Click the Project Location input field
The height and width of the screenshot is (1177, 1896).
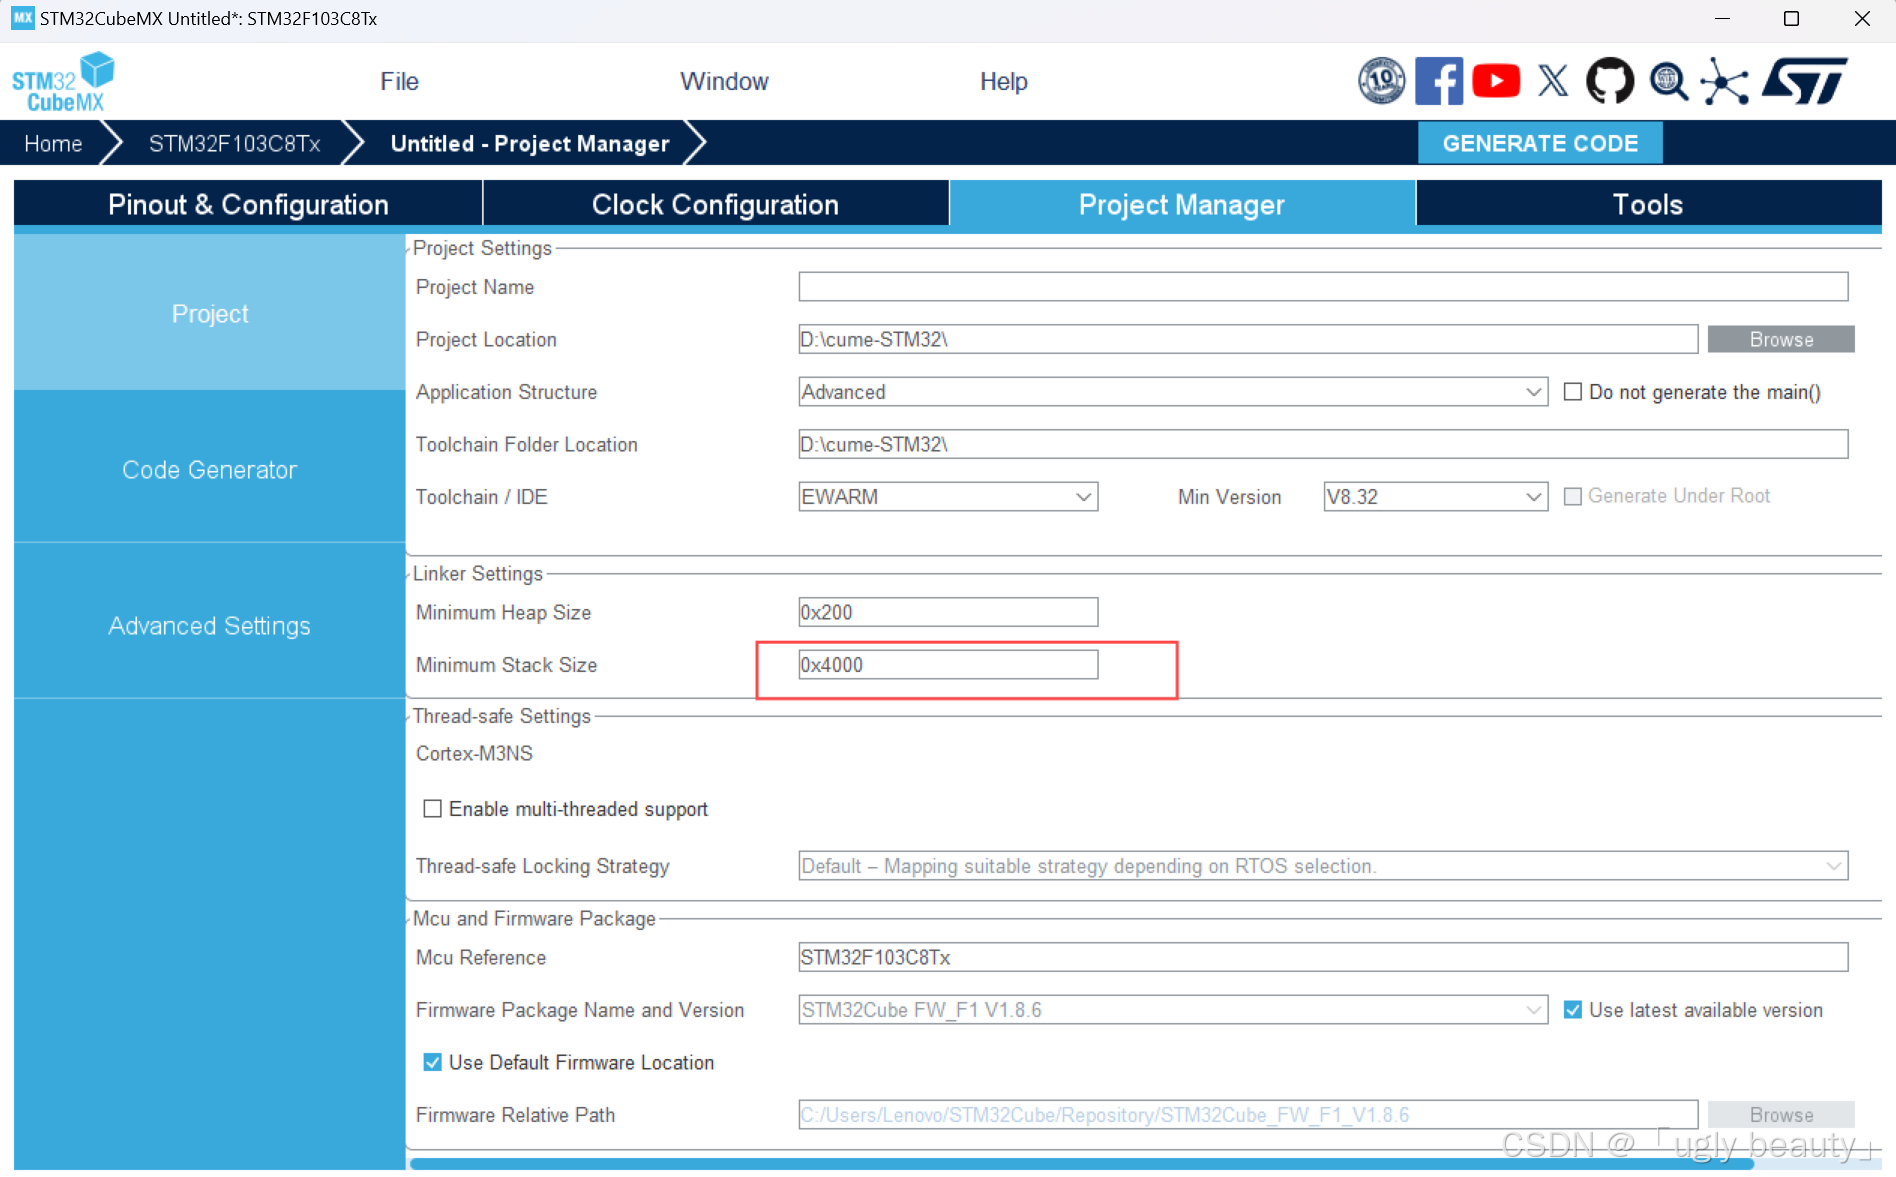click(1248, 339)
